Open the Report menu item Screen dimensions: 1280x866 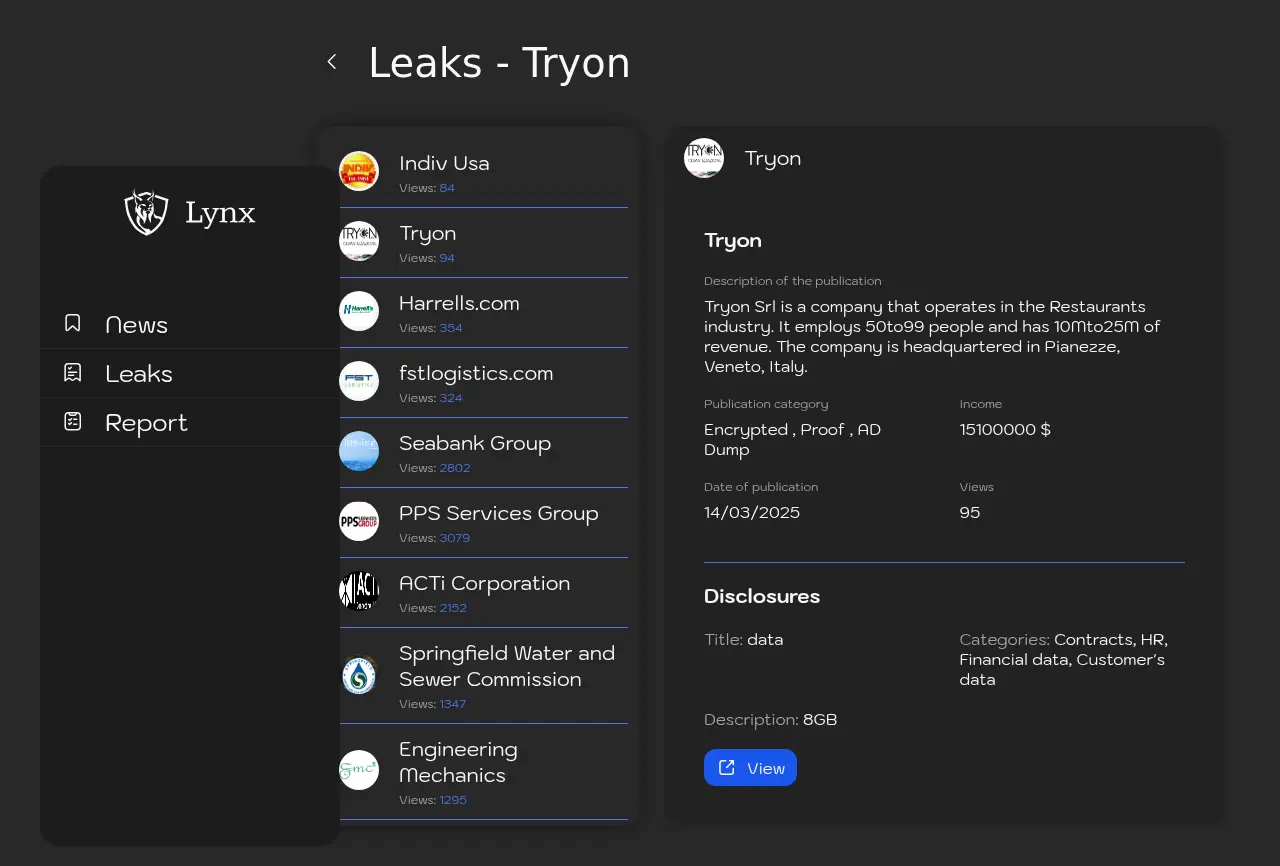[x=146, y=423]
